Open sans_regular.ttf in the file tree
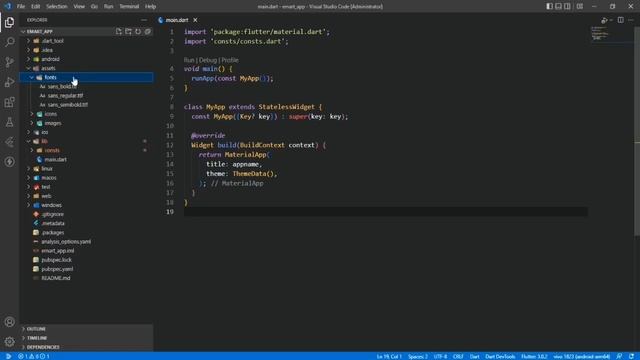 [x=87, y=96]
